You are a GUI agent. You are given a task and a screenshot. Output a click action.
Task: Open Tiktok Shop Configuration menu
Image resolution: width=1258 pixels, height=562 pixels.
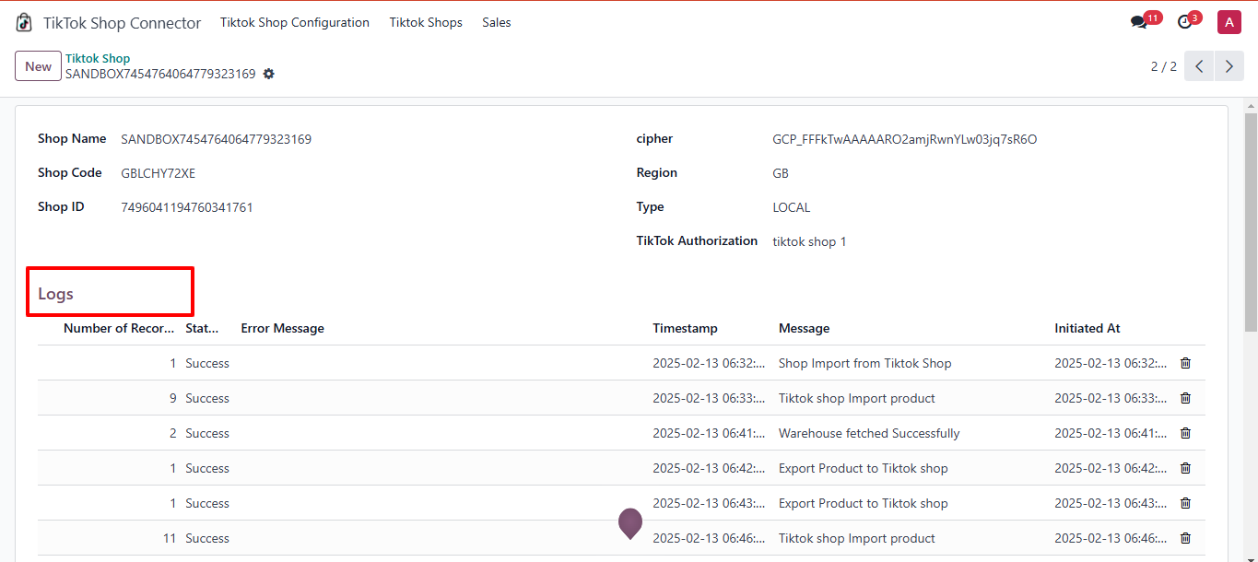click(294, 22)
